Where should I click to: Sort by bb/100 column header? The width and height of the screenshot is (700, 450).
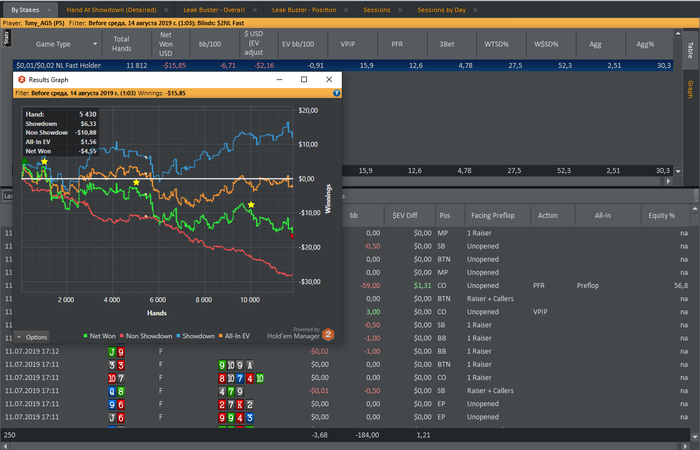210,44
